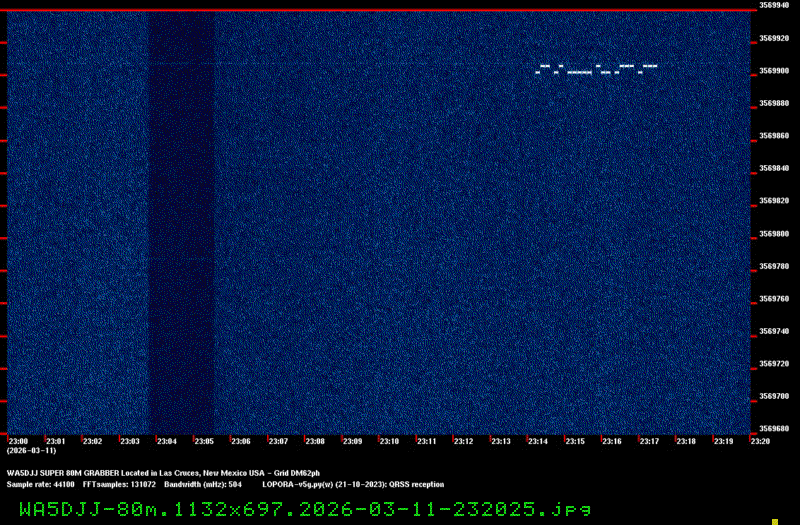Screen dimensions: 800x525
Task: Click the 3569840 frequency scale label
Action: (x=774, y=168)
